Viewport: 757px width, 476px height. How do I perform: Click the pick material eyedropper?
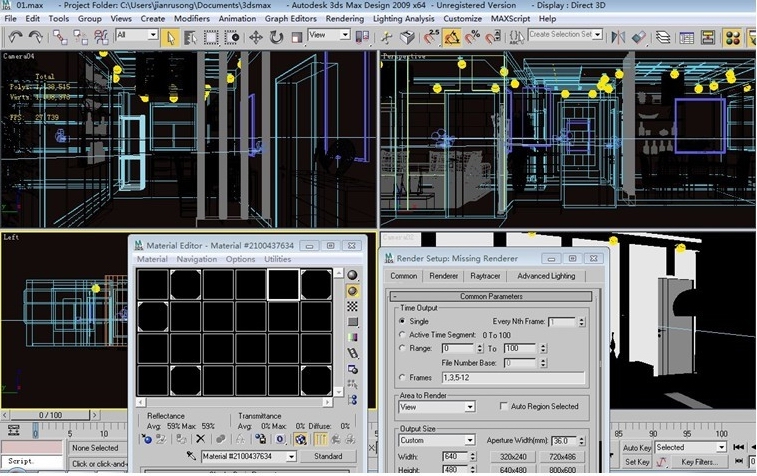pos(191,456)
